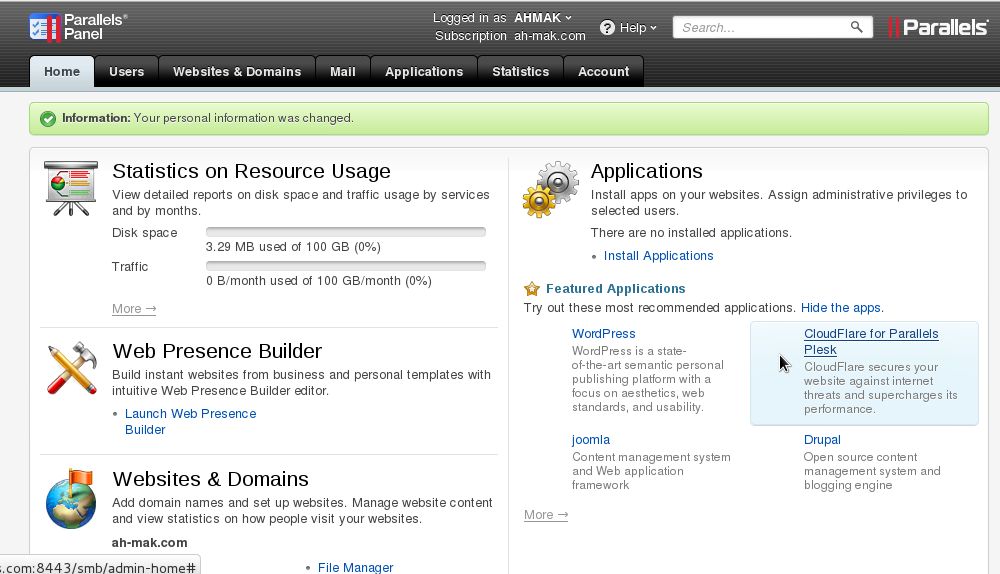Click the Web Presence Builder heading

(x=217, y=351)
